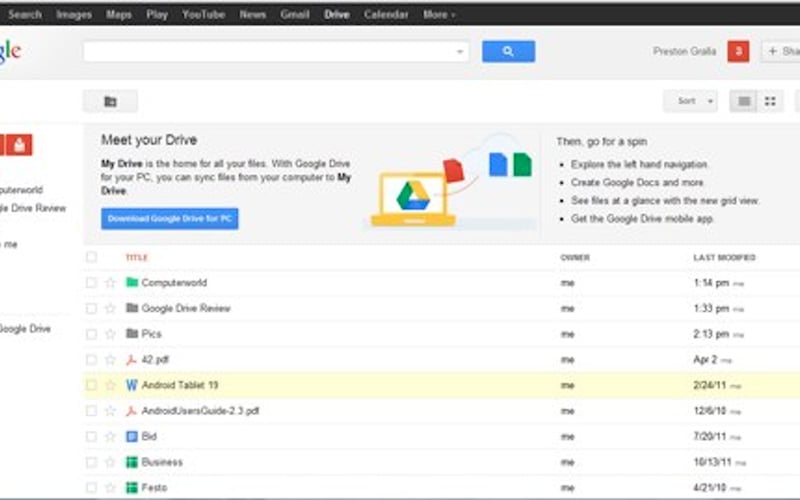Open the AndroidUsersGuide-2.3.pdf title link
The image size is (800, 500).
[201, 411]
